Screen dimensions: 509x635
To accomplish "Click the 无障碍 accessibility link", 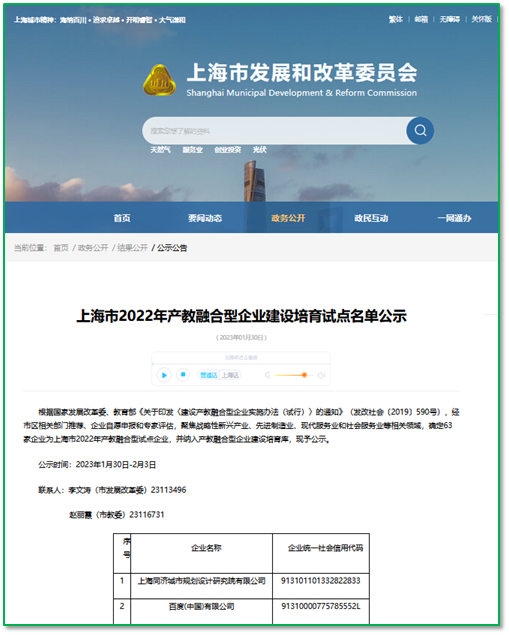I will point(449,19).
